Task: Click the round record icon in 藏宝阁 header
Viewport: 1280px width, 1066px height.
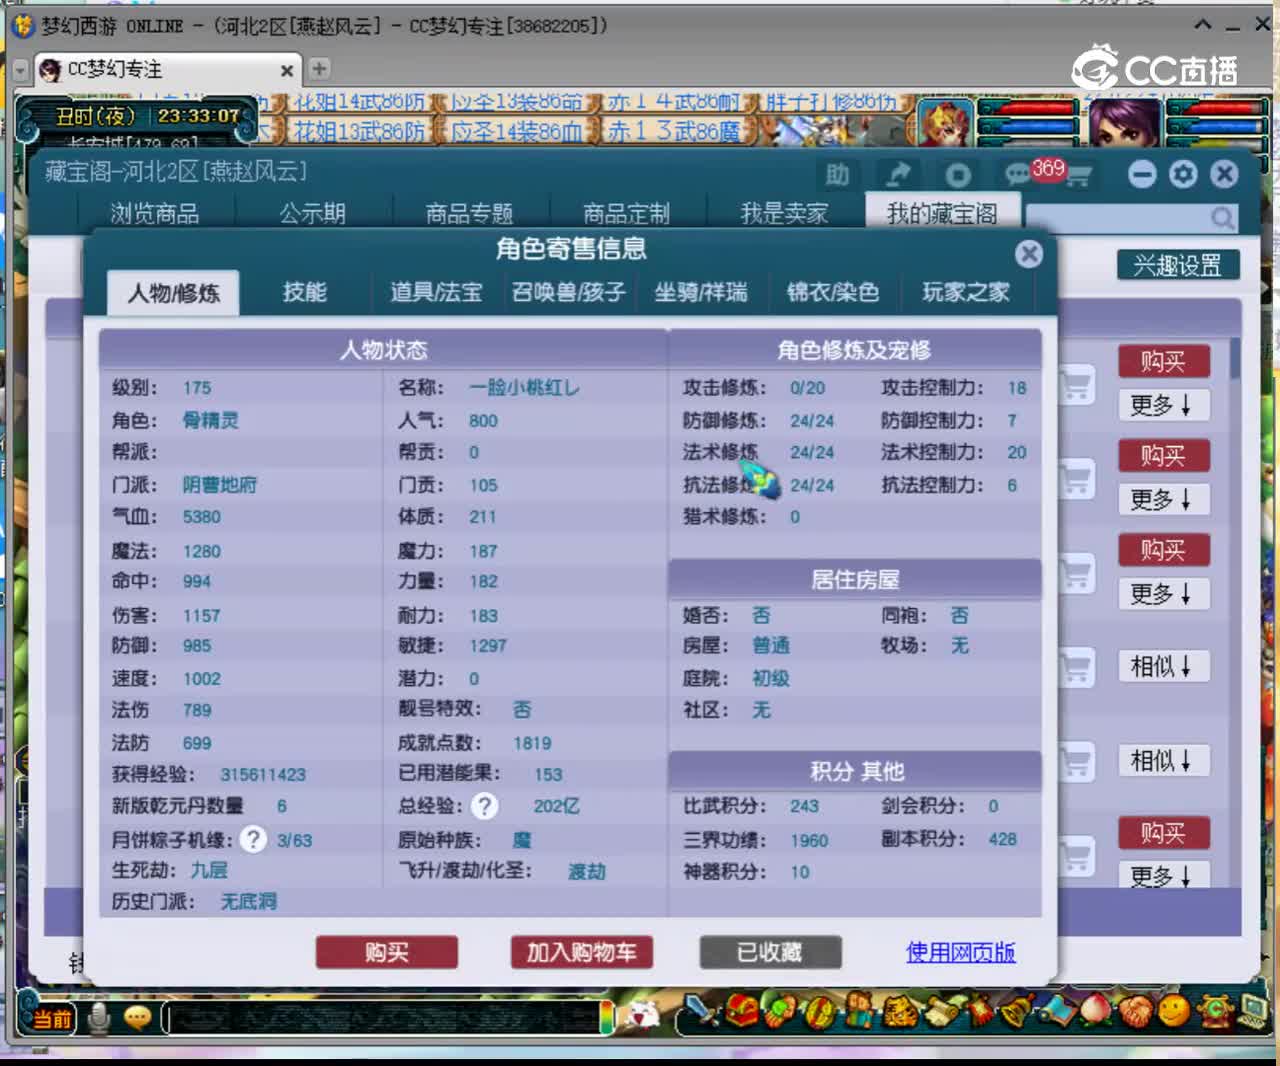Action: coord(958,175)
